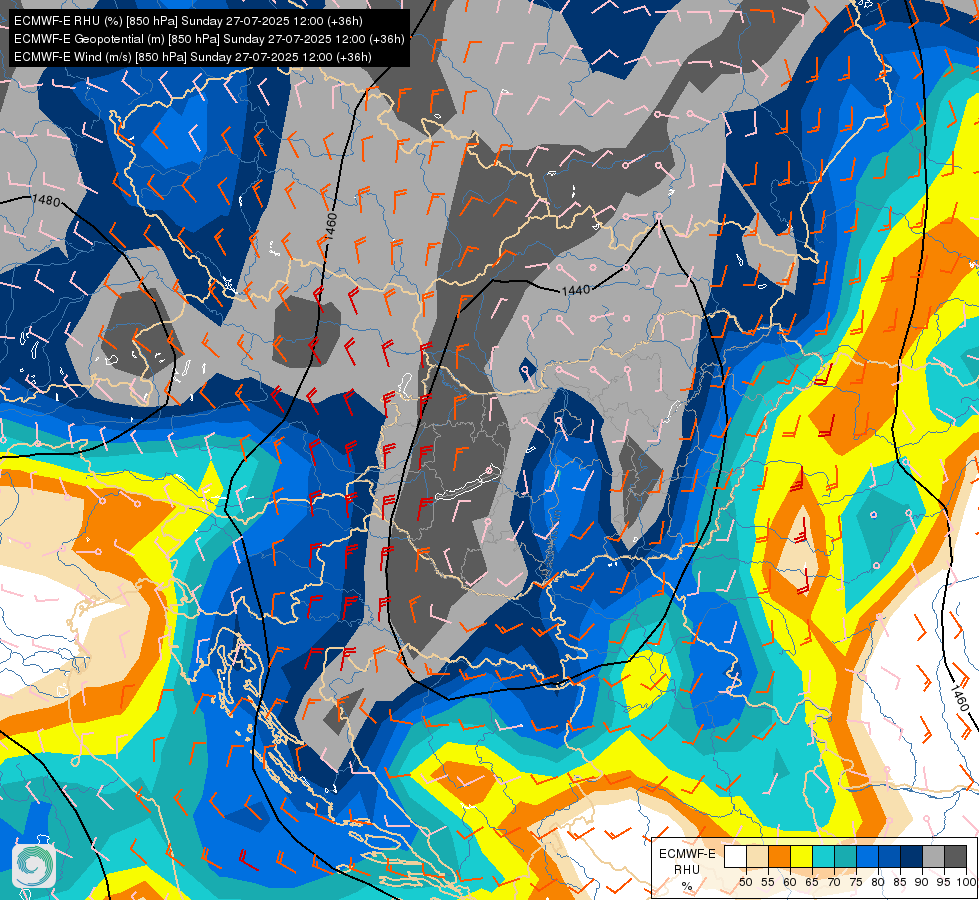Click the 1480 geopotential contour label
The height and width of the screenshot is (900, 979).
(46, 200)
